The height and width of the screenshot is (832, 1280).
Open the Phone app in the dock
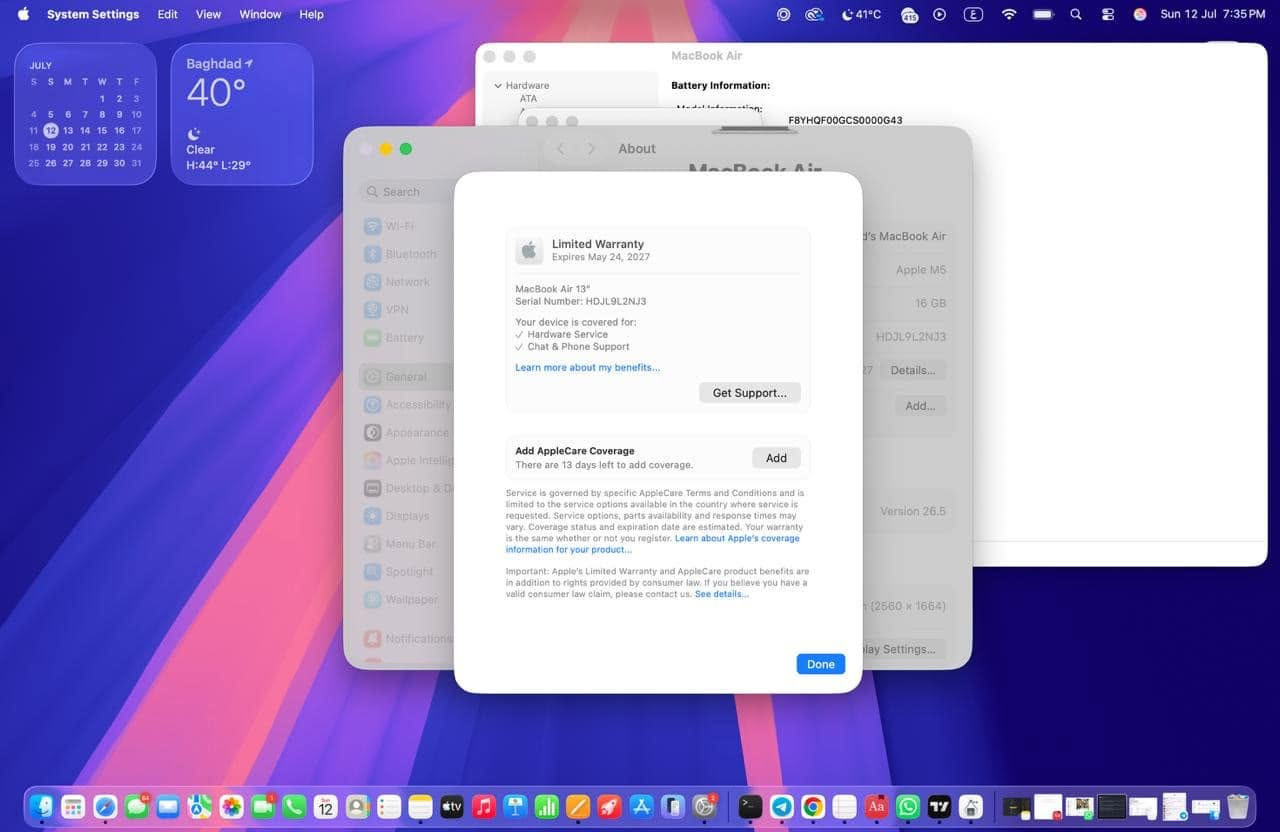click(294, 806)
